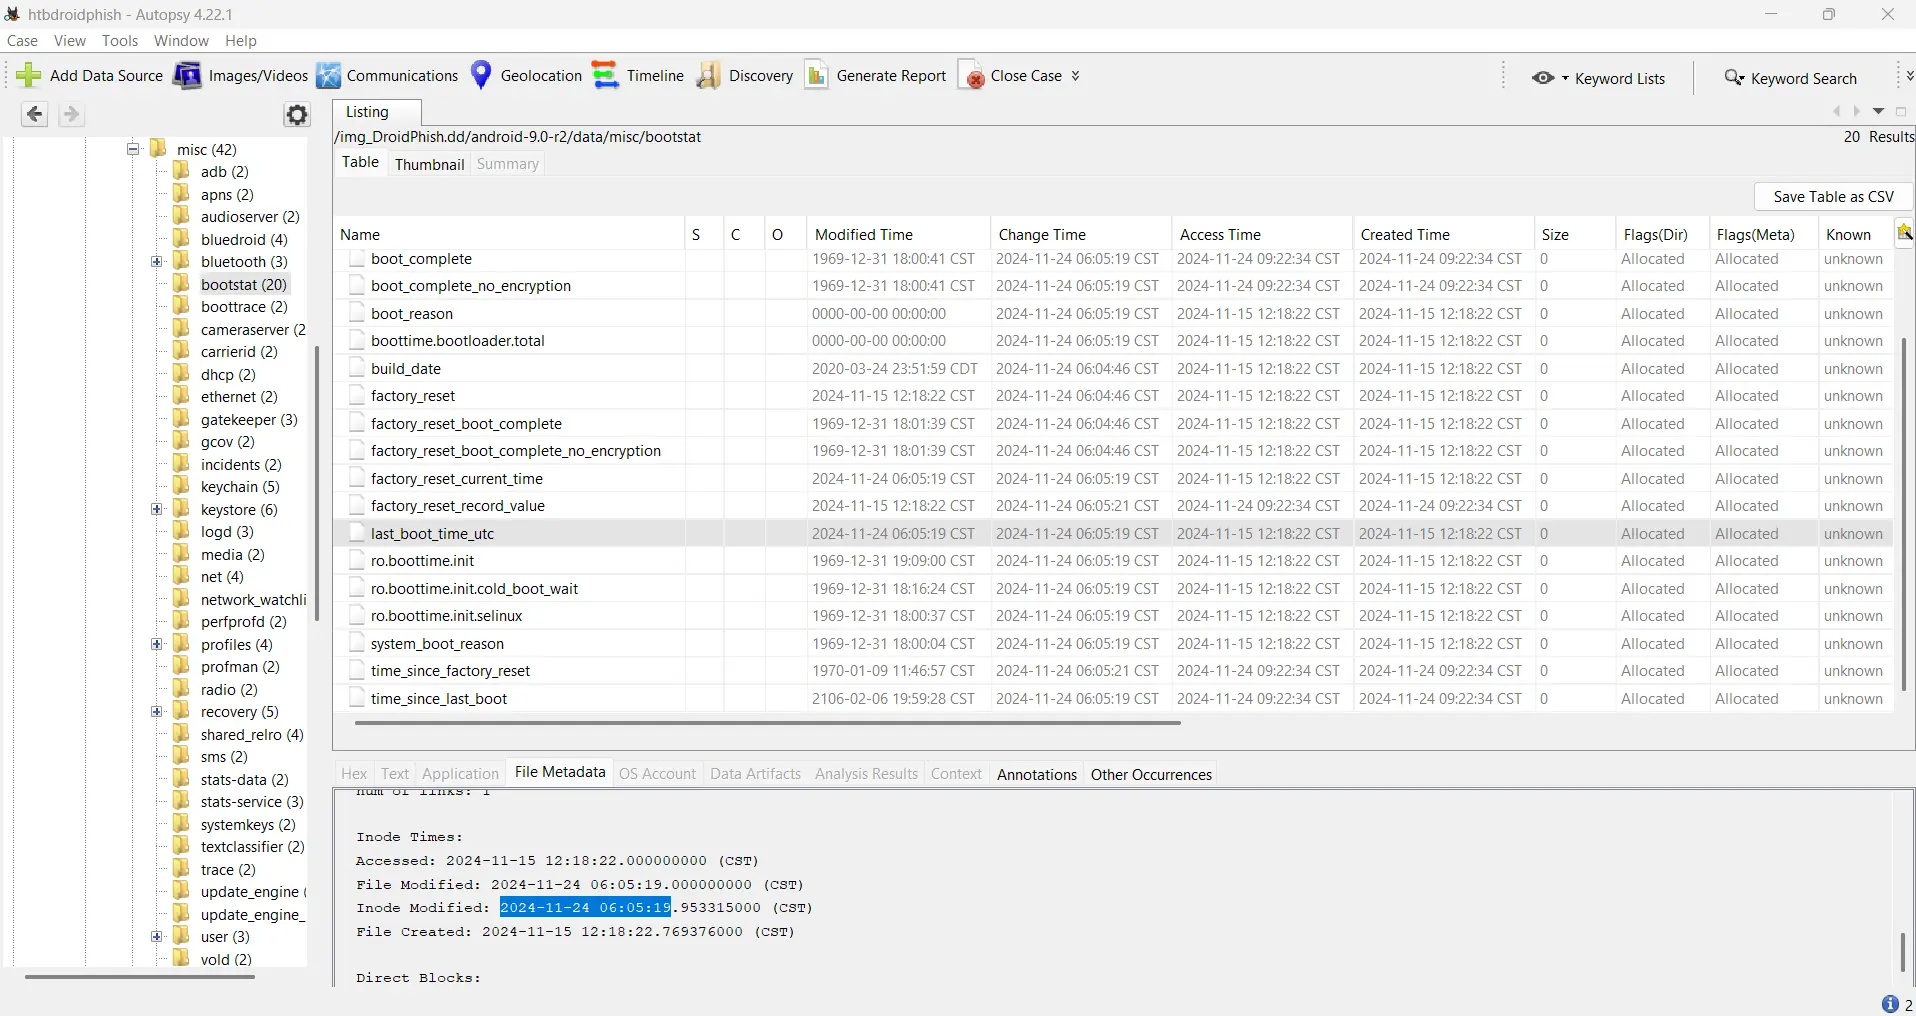This screenshot has width=1916, height=1016.
Task: Collapse the misc folder node
Action: pos(132,149)
